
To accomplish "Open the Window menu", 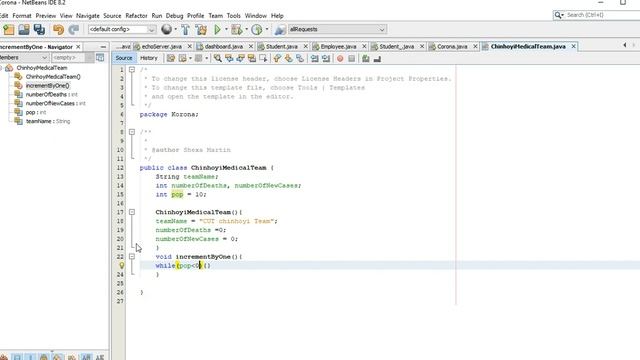I will click(x=256, y=16).
